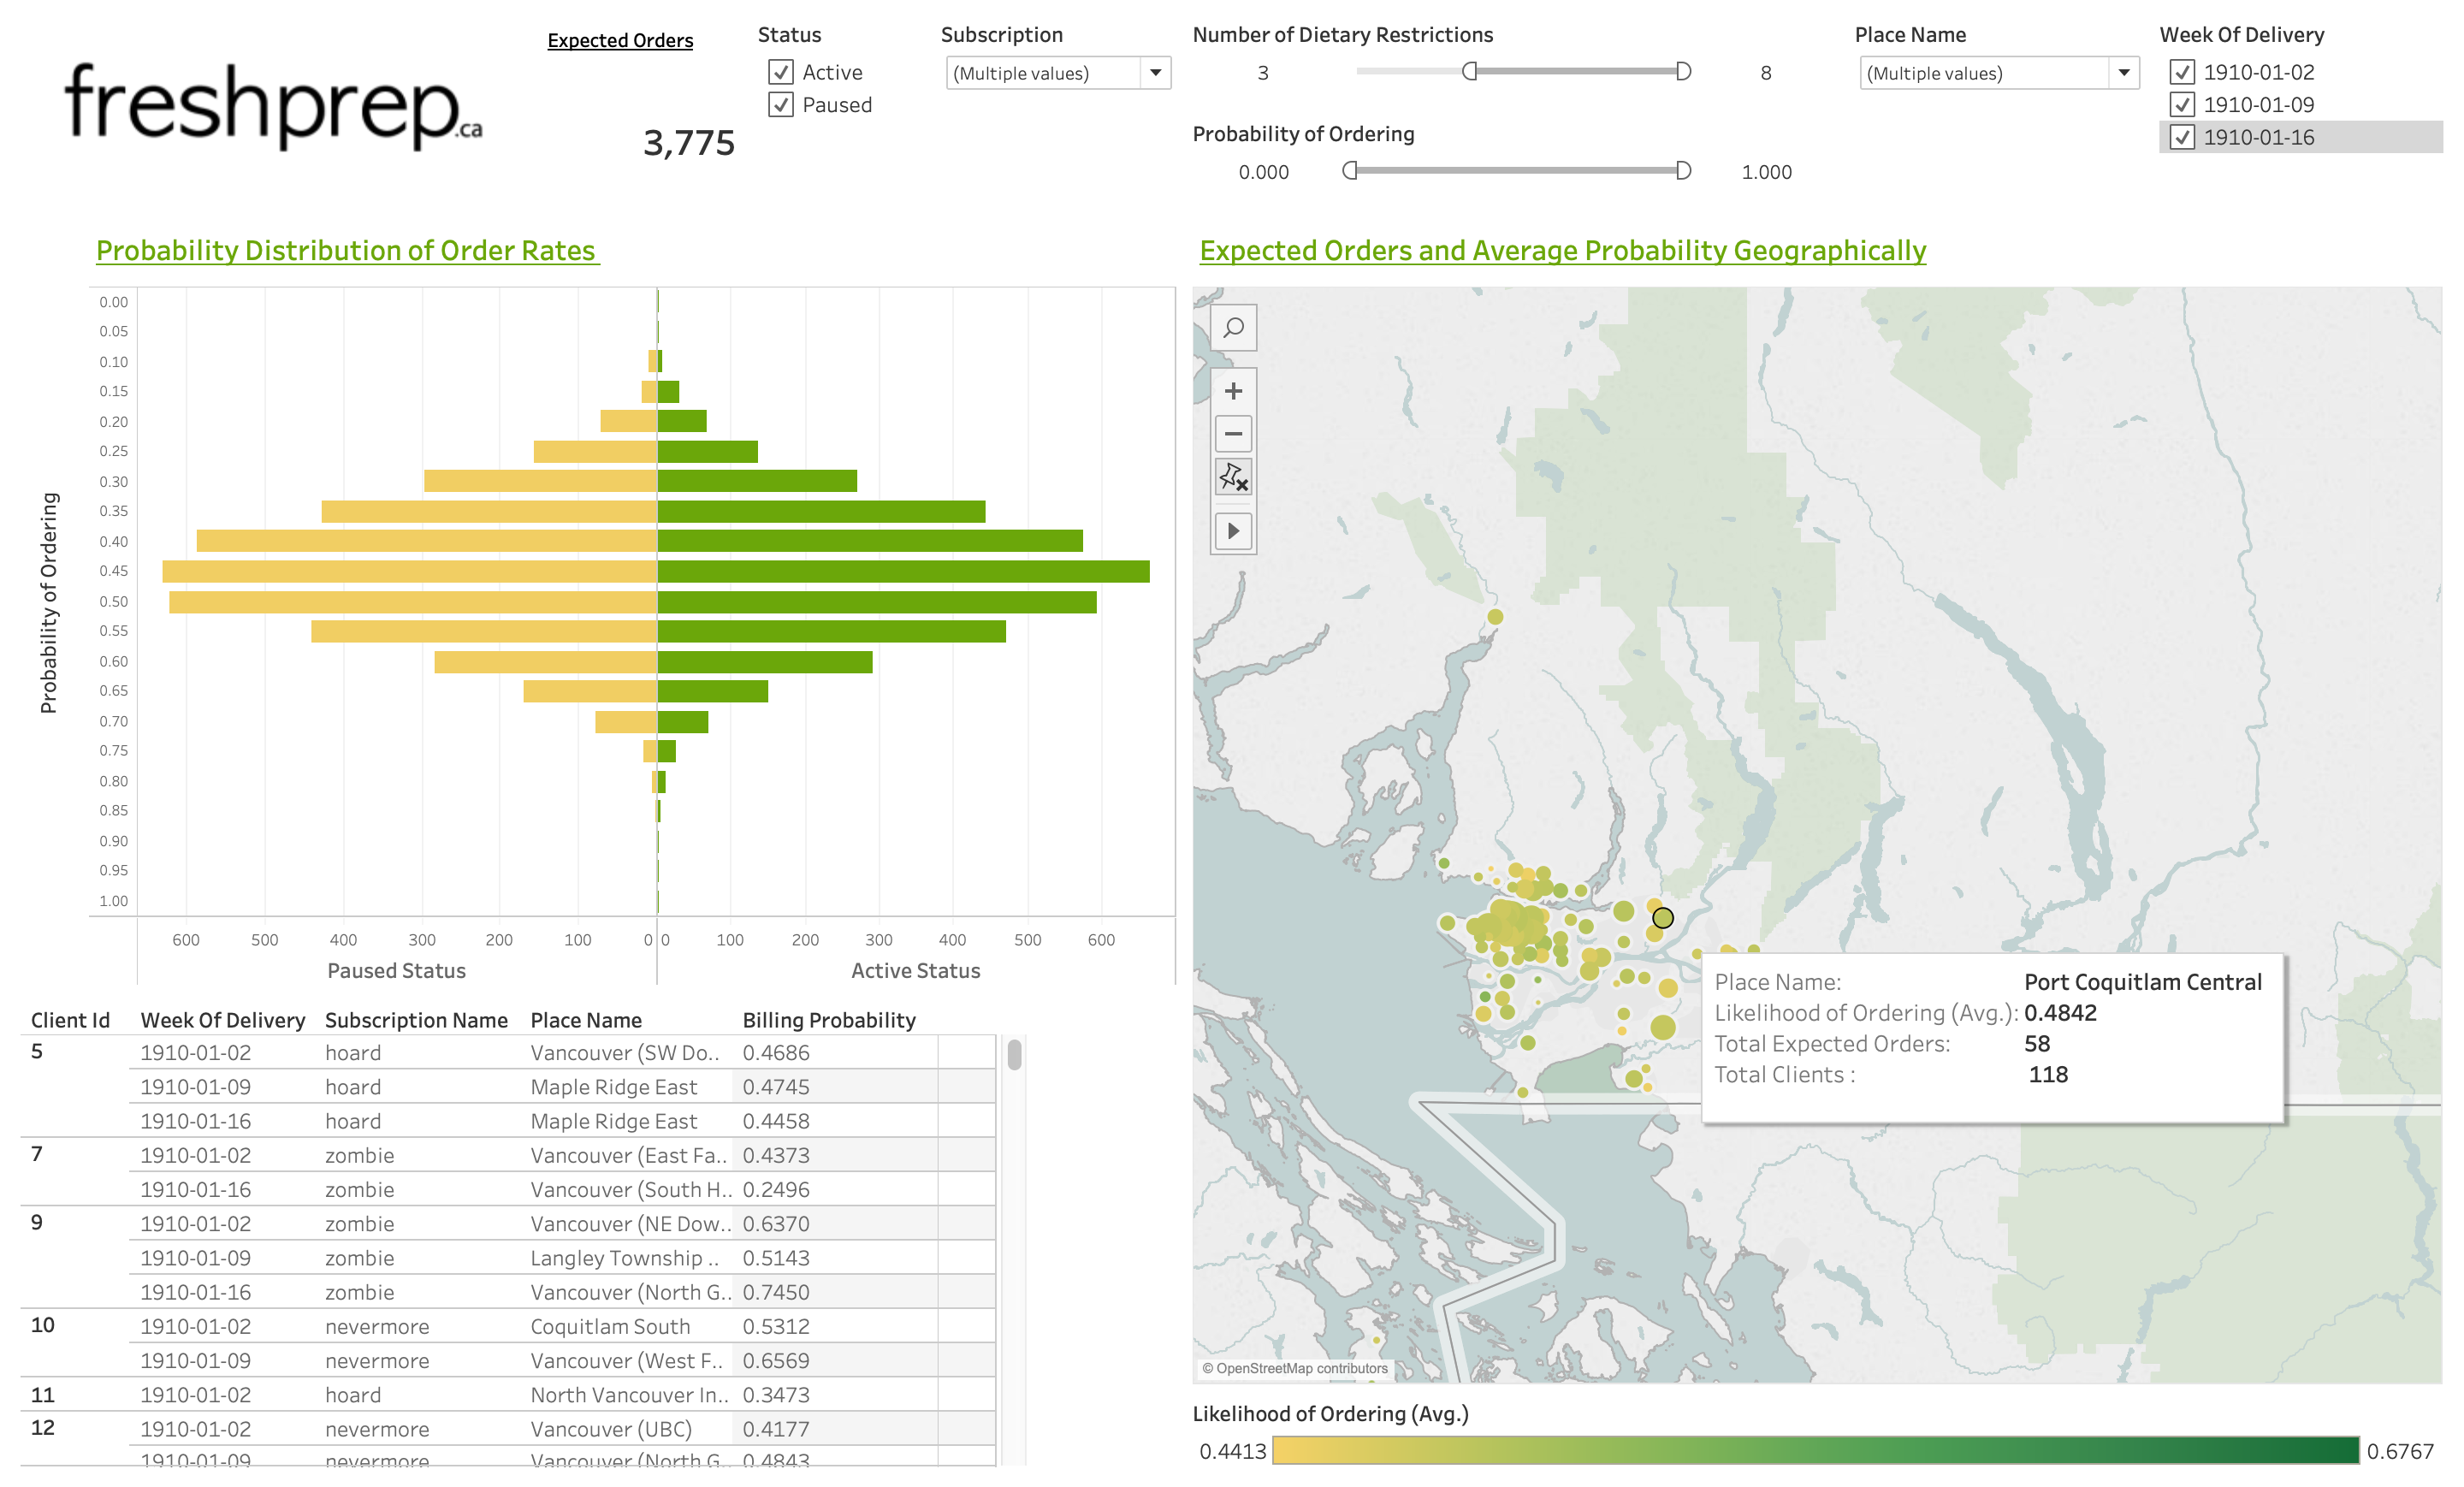Click Probability of Ordering slider right handle
Viewport: 2464px width, 1487px height.
(1683, 171)
